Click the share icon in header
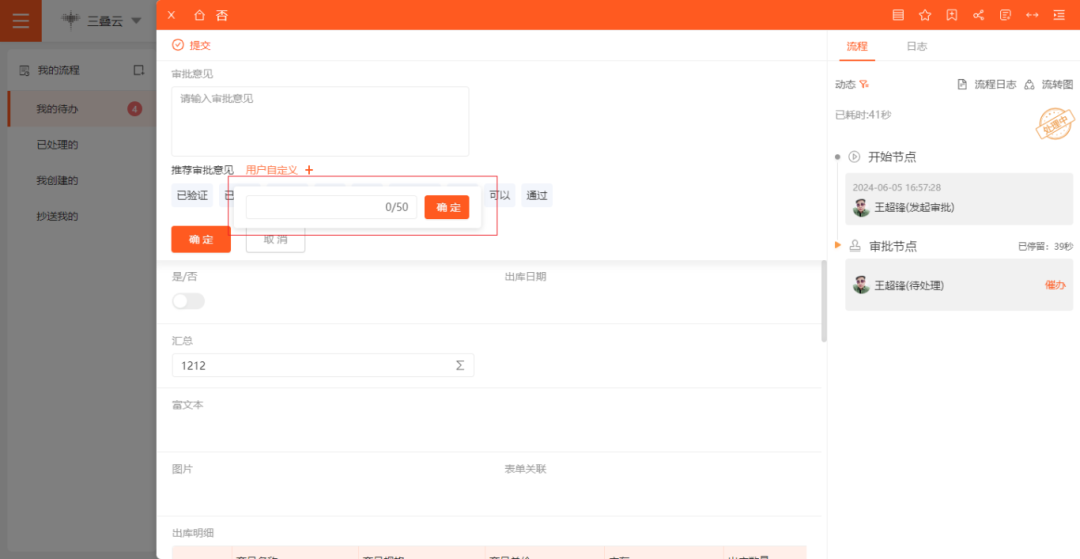This screenshot has width=1080, height=559. click(x=978, y=15)
